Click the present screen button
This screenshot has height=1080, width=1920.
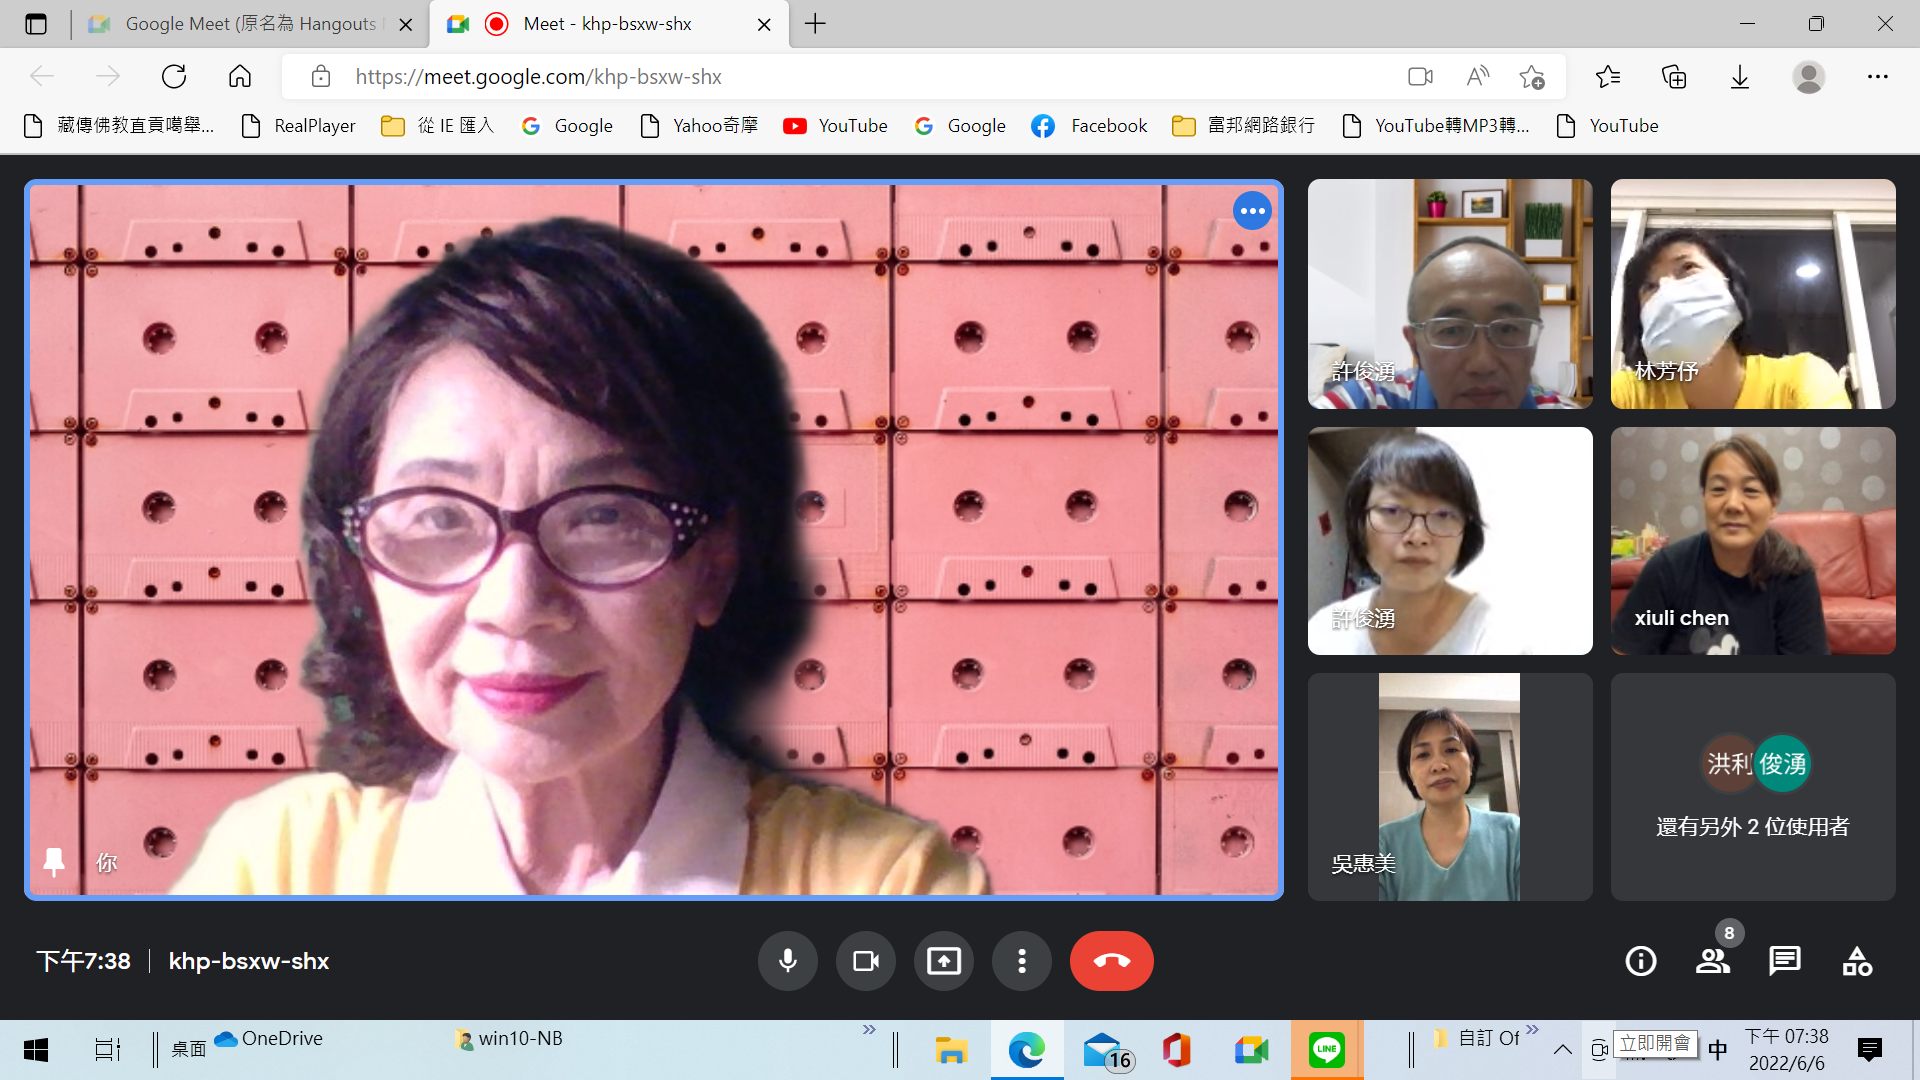pyautogui.click(x=943, y=961)
